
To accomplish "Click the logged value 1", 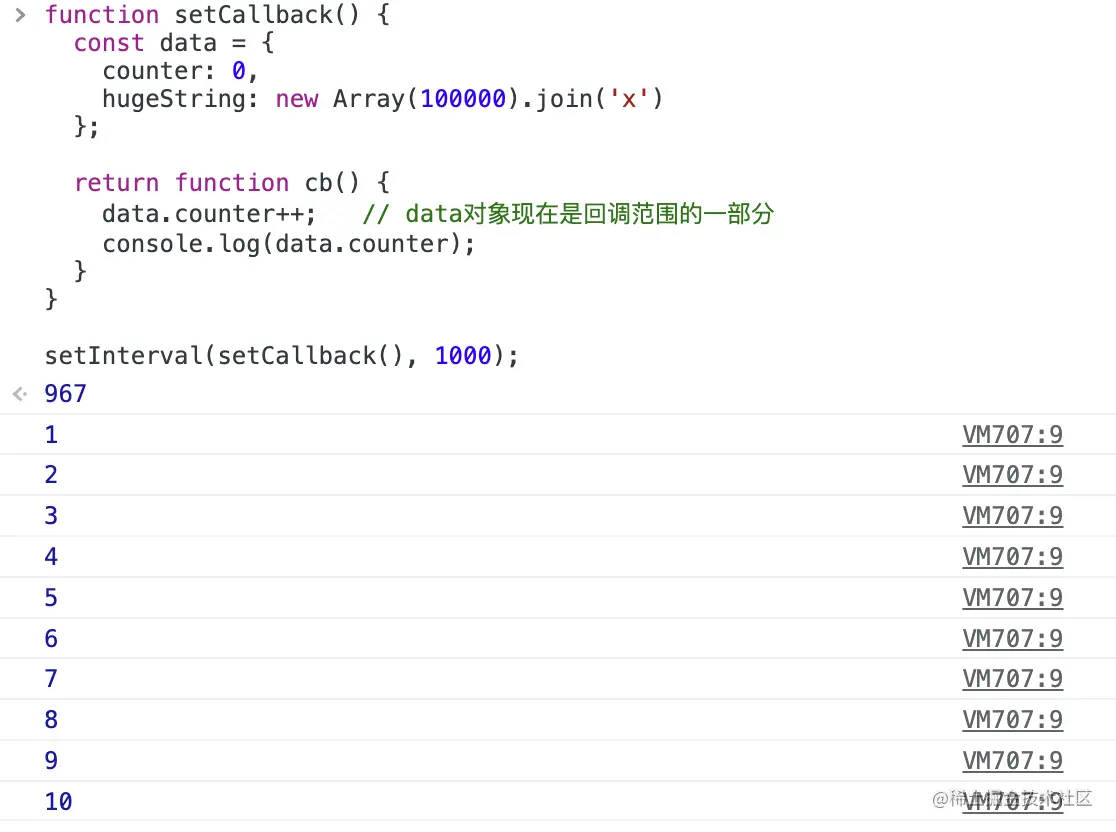I will point(51,435).
